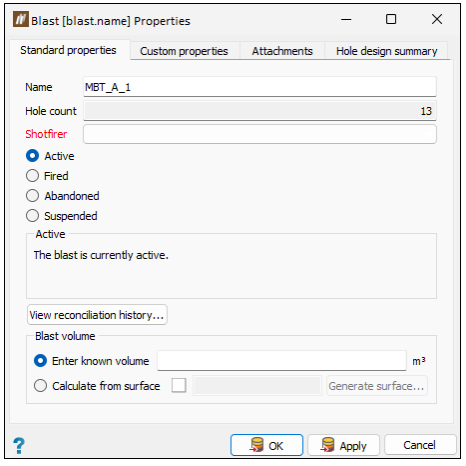466x466 pixels.
Task: Tick the checkbox beside Calculate from surface
Action: click(179, 386)
